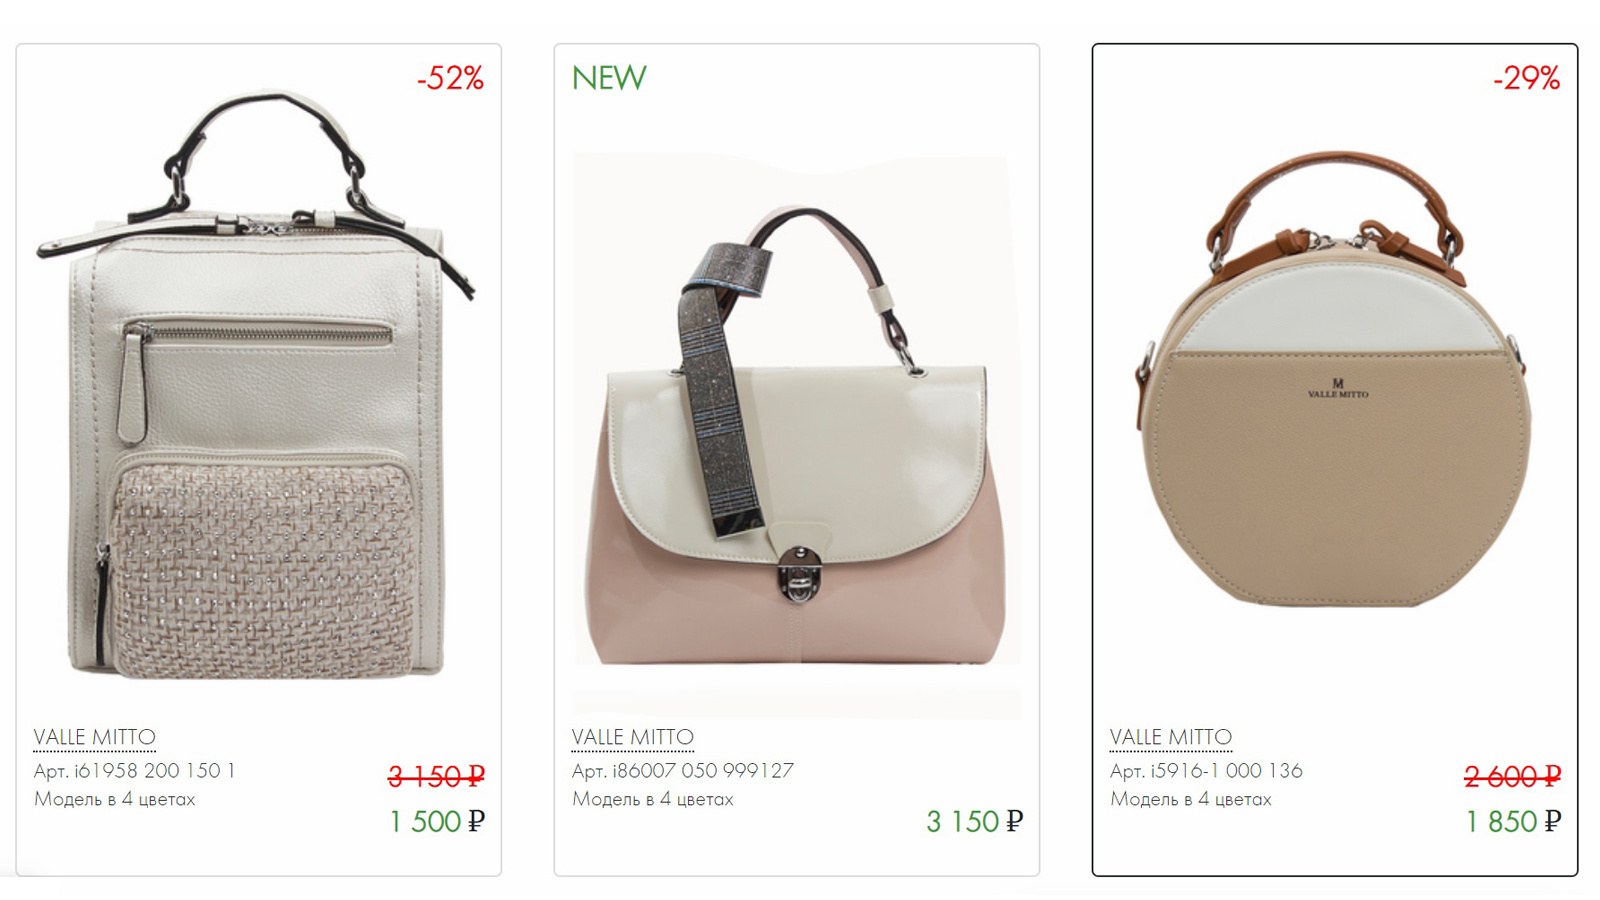Click VALLE MITTO link under pink handbag
The width and height of the screenshot is (1600, 900).
tap(633, 737)
